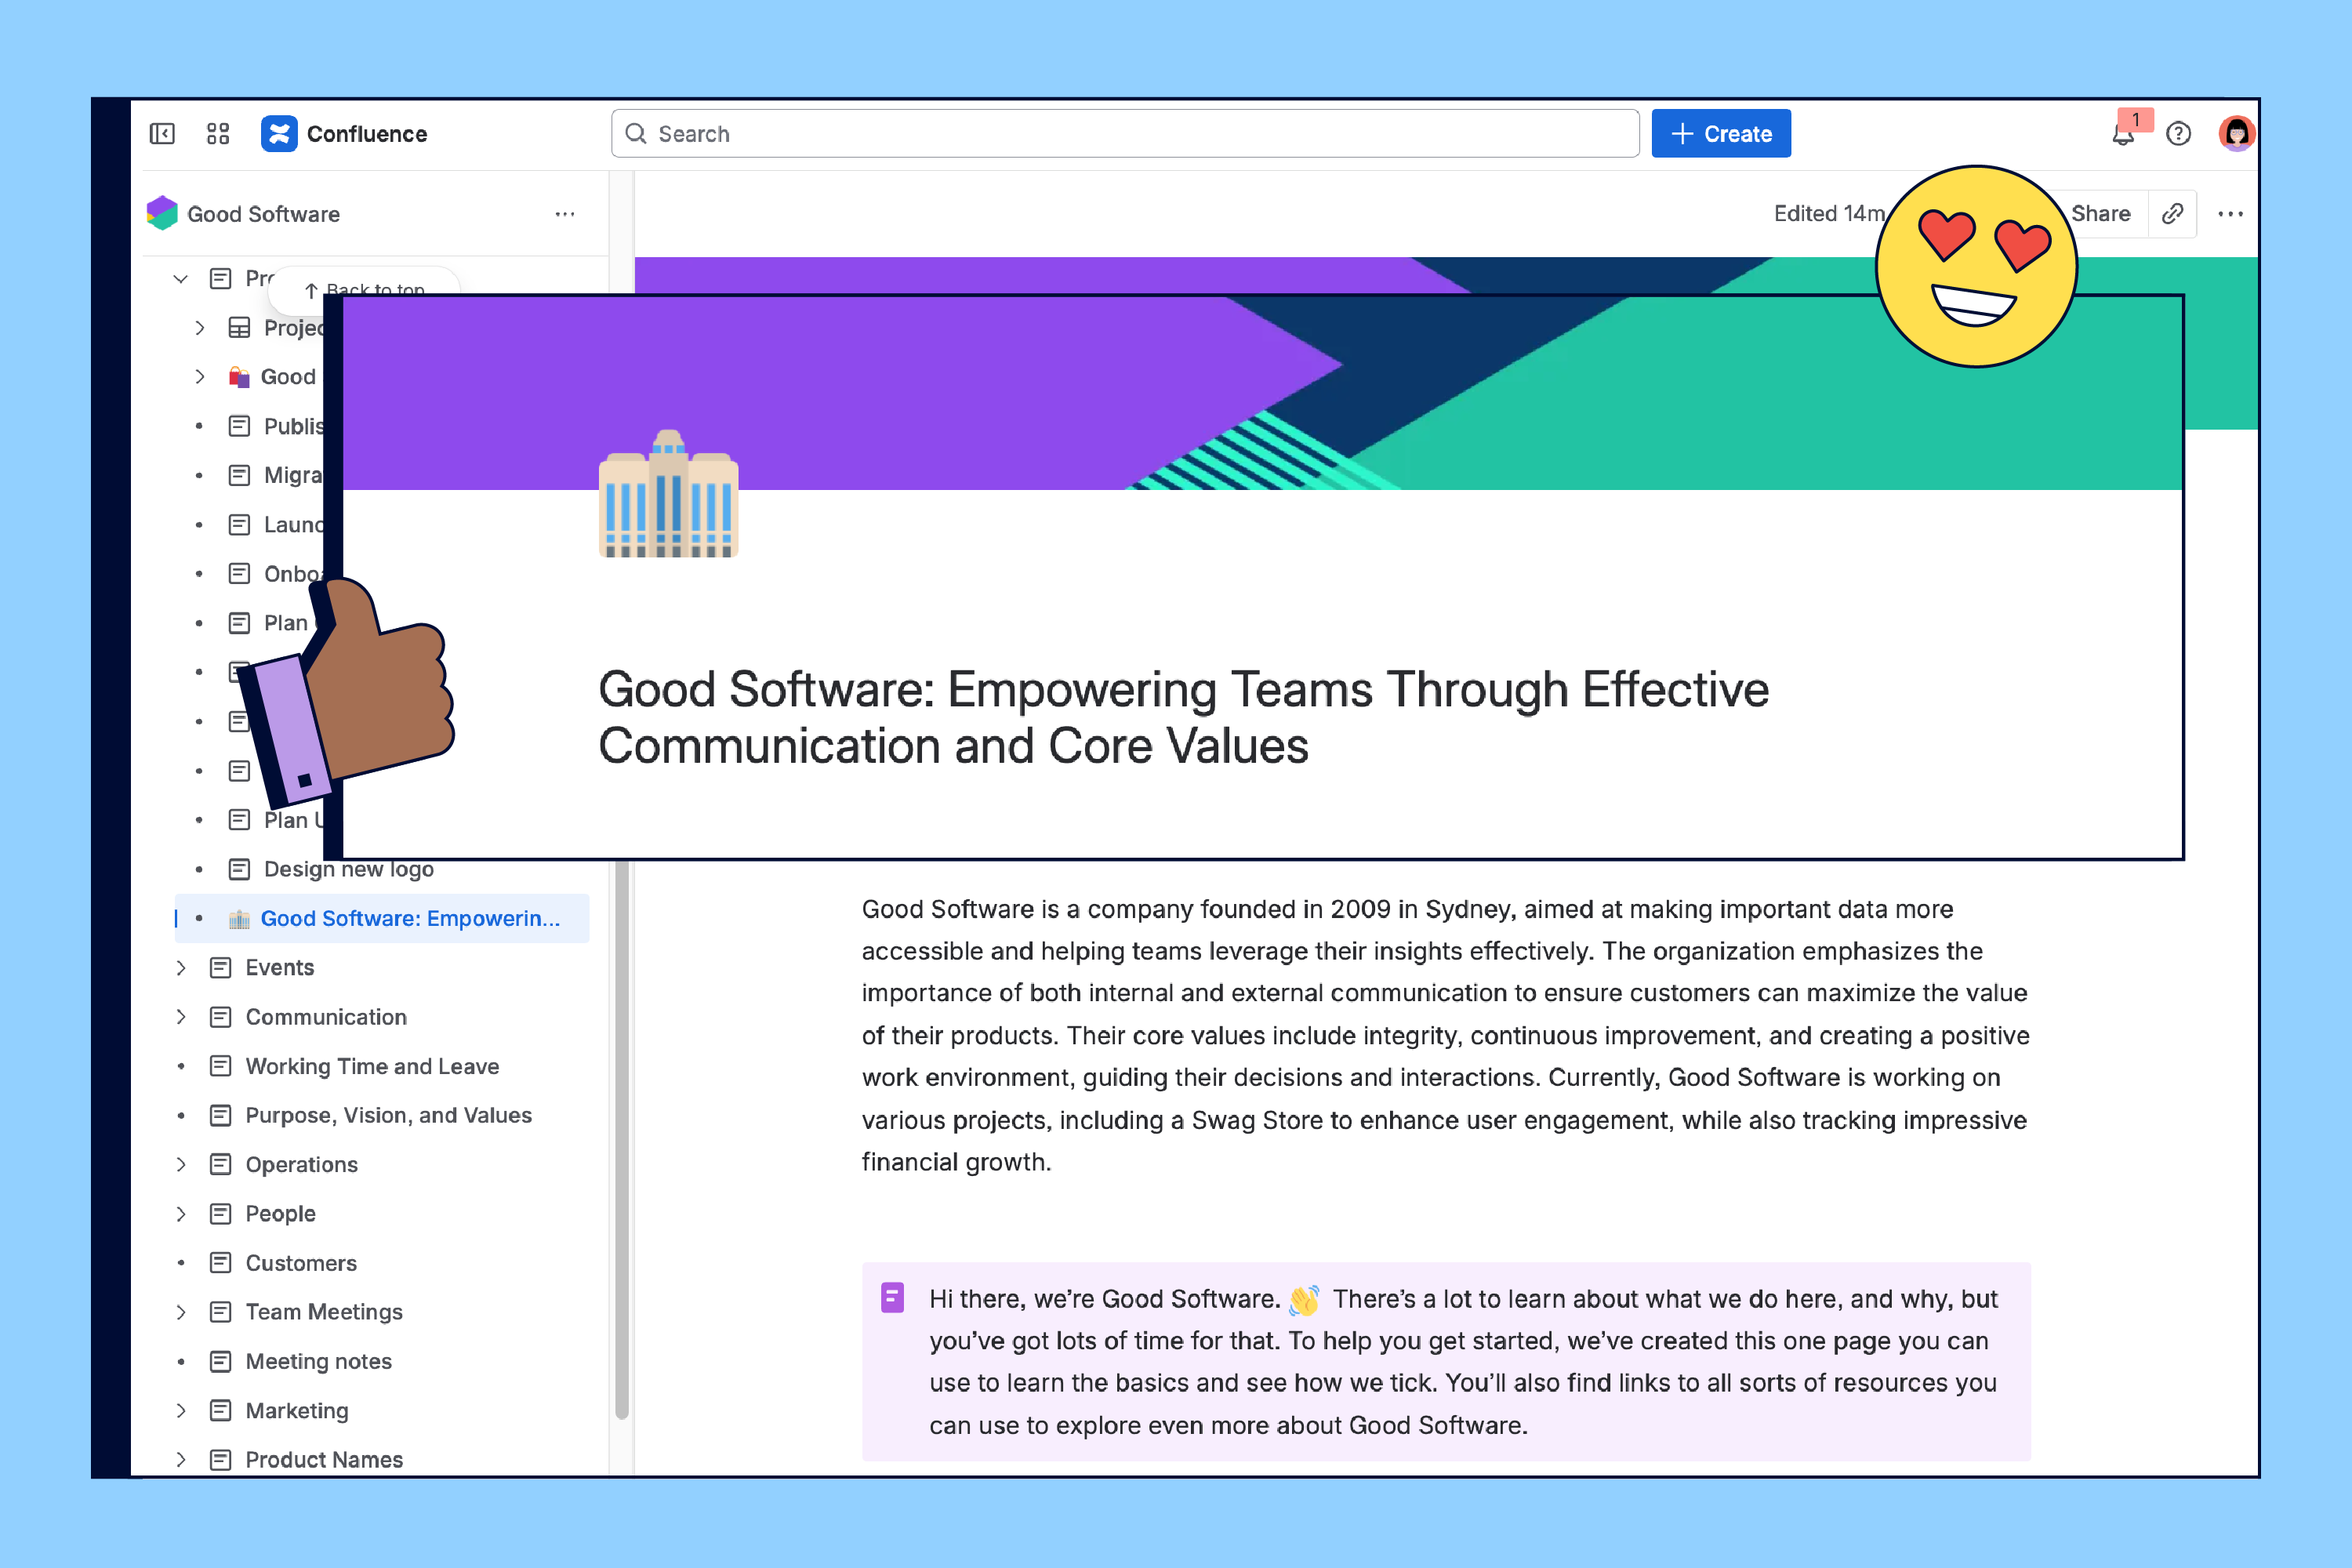Click the Good Software space name
The height and width of the screenshot is (1568, 2352).
click(264, 214)
